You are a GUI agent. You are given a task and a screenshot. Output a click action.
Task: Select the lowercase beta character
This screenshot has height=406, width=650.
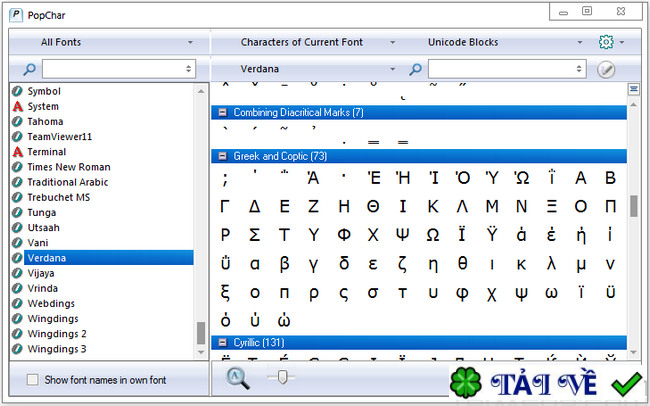[284, 264]
